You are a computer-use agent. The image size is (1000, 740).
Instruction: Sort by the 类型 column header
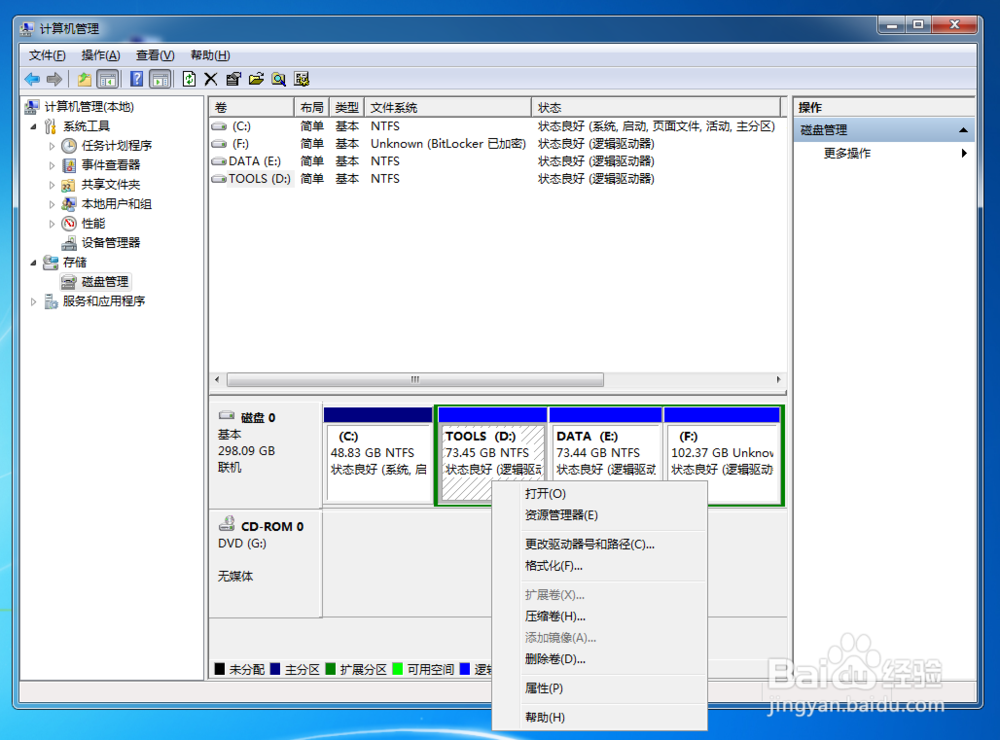pos(346,107)
